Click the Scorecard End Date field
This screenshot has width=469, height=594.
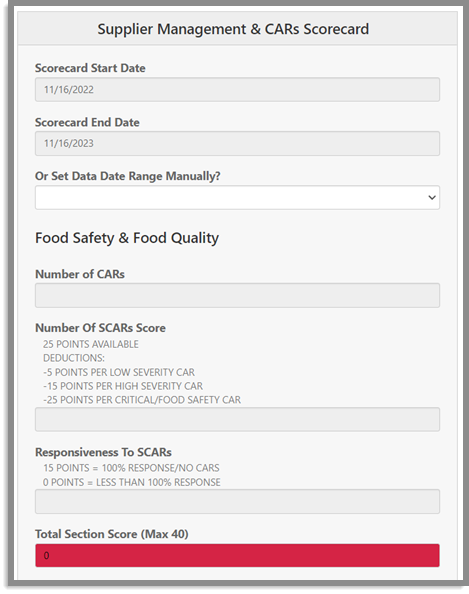pyautogui.click(x=237, y=144)
